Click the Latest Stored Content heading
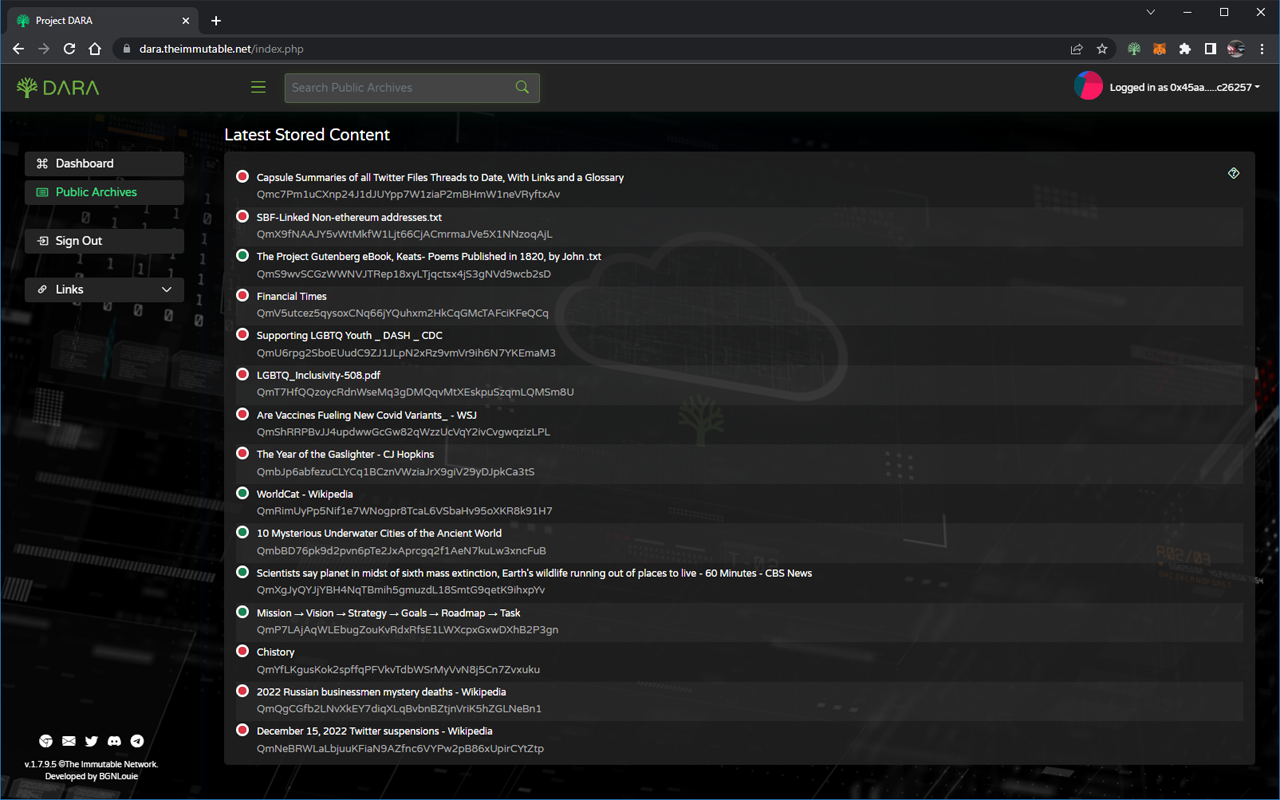1280x800 pixels. click(307, 135)
